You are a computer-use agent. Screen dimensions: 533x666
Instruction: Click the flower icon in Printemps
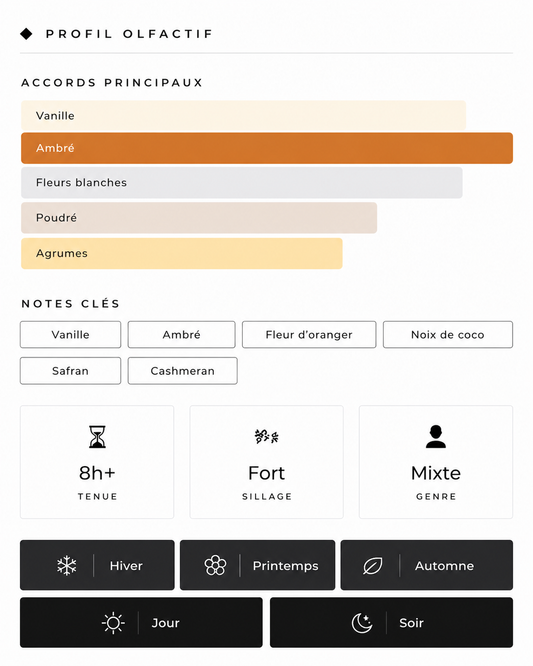click(215, 565)
